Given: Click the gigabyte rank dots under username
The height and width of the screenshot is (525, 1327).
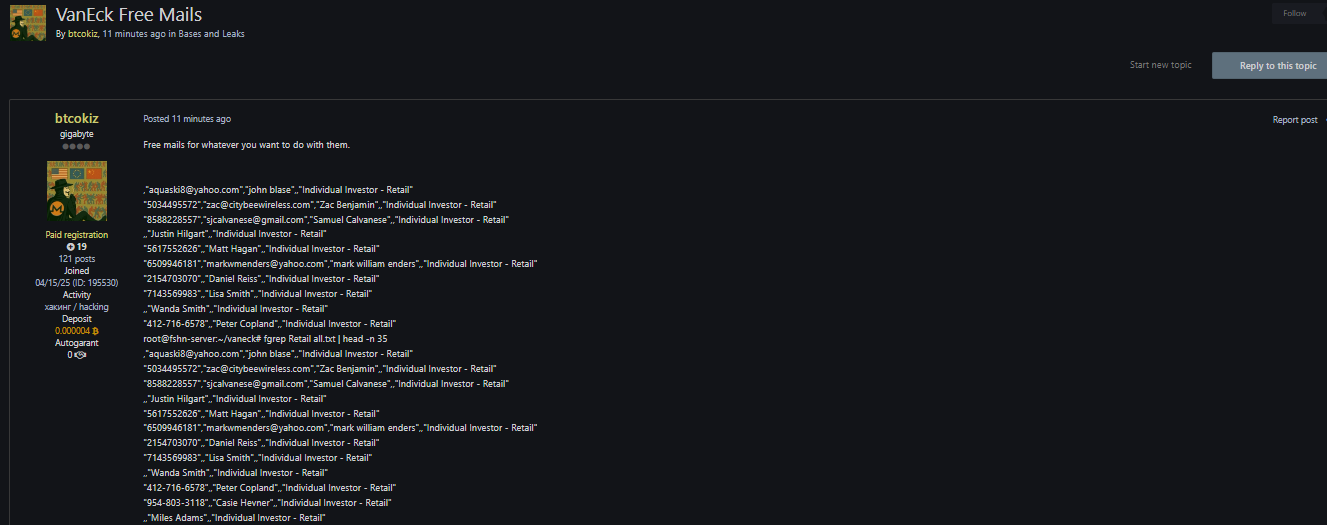Looking at the screenshot, I should [76, 146].
